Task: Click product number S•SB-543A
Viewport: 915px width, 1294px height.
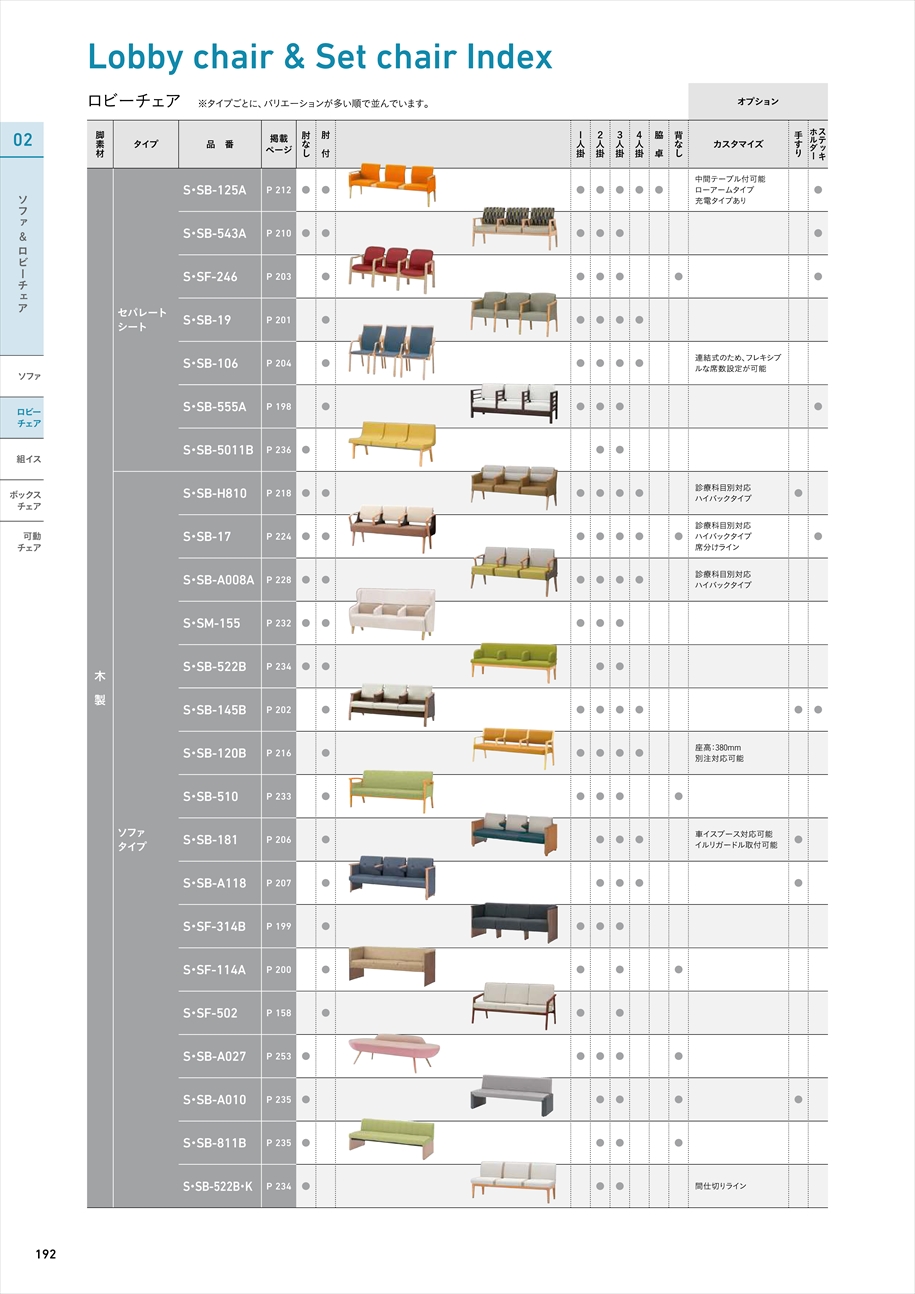Action: click(215, 233)
